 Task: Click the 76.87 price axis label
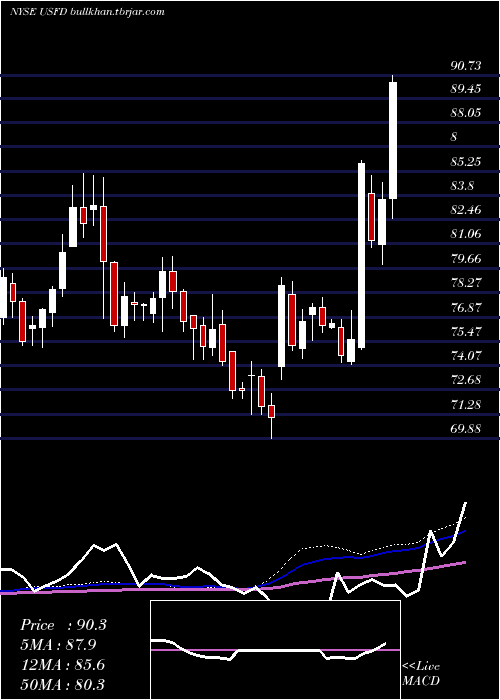(x=466, y=308)
